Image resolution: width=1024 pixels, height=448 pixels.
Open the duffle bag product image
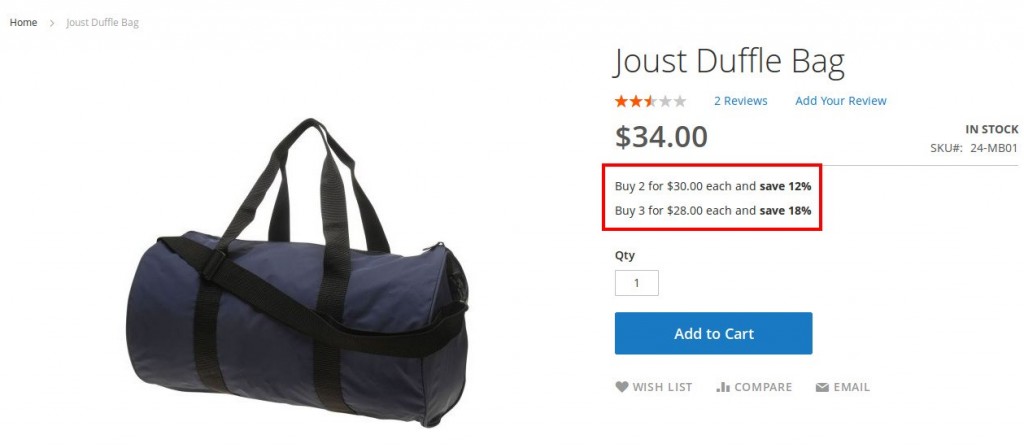tap(297, 273)
